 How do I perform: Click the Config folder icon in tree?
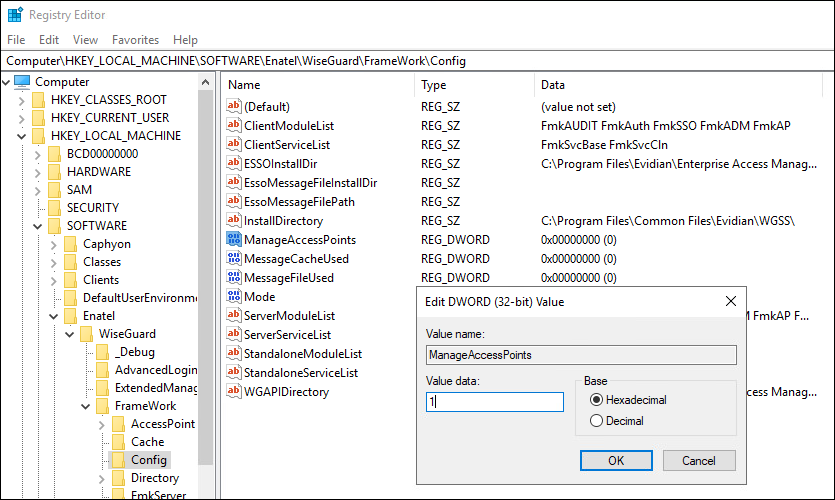[119, 460]
